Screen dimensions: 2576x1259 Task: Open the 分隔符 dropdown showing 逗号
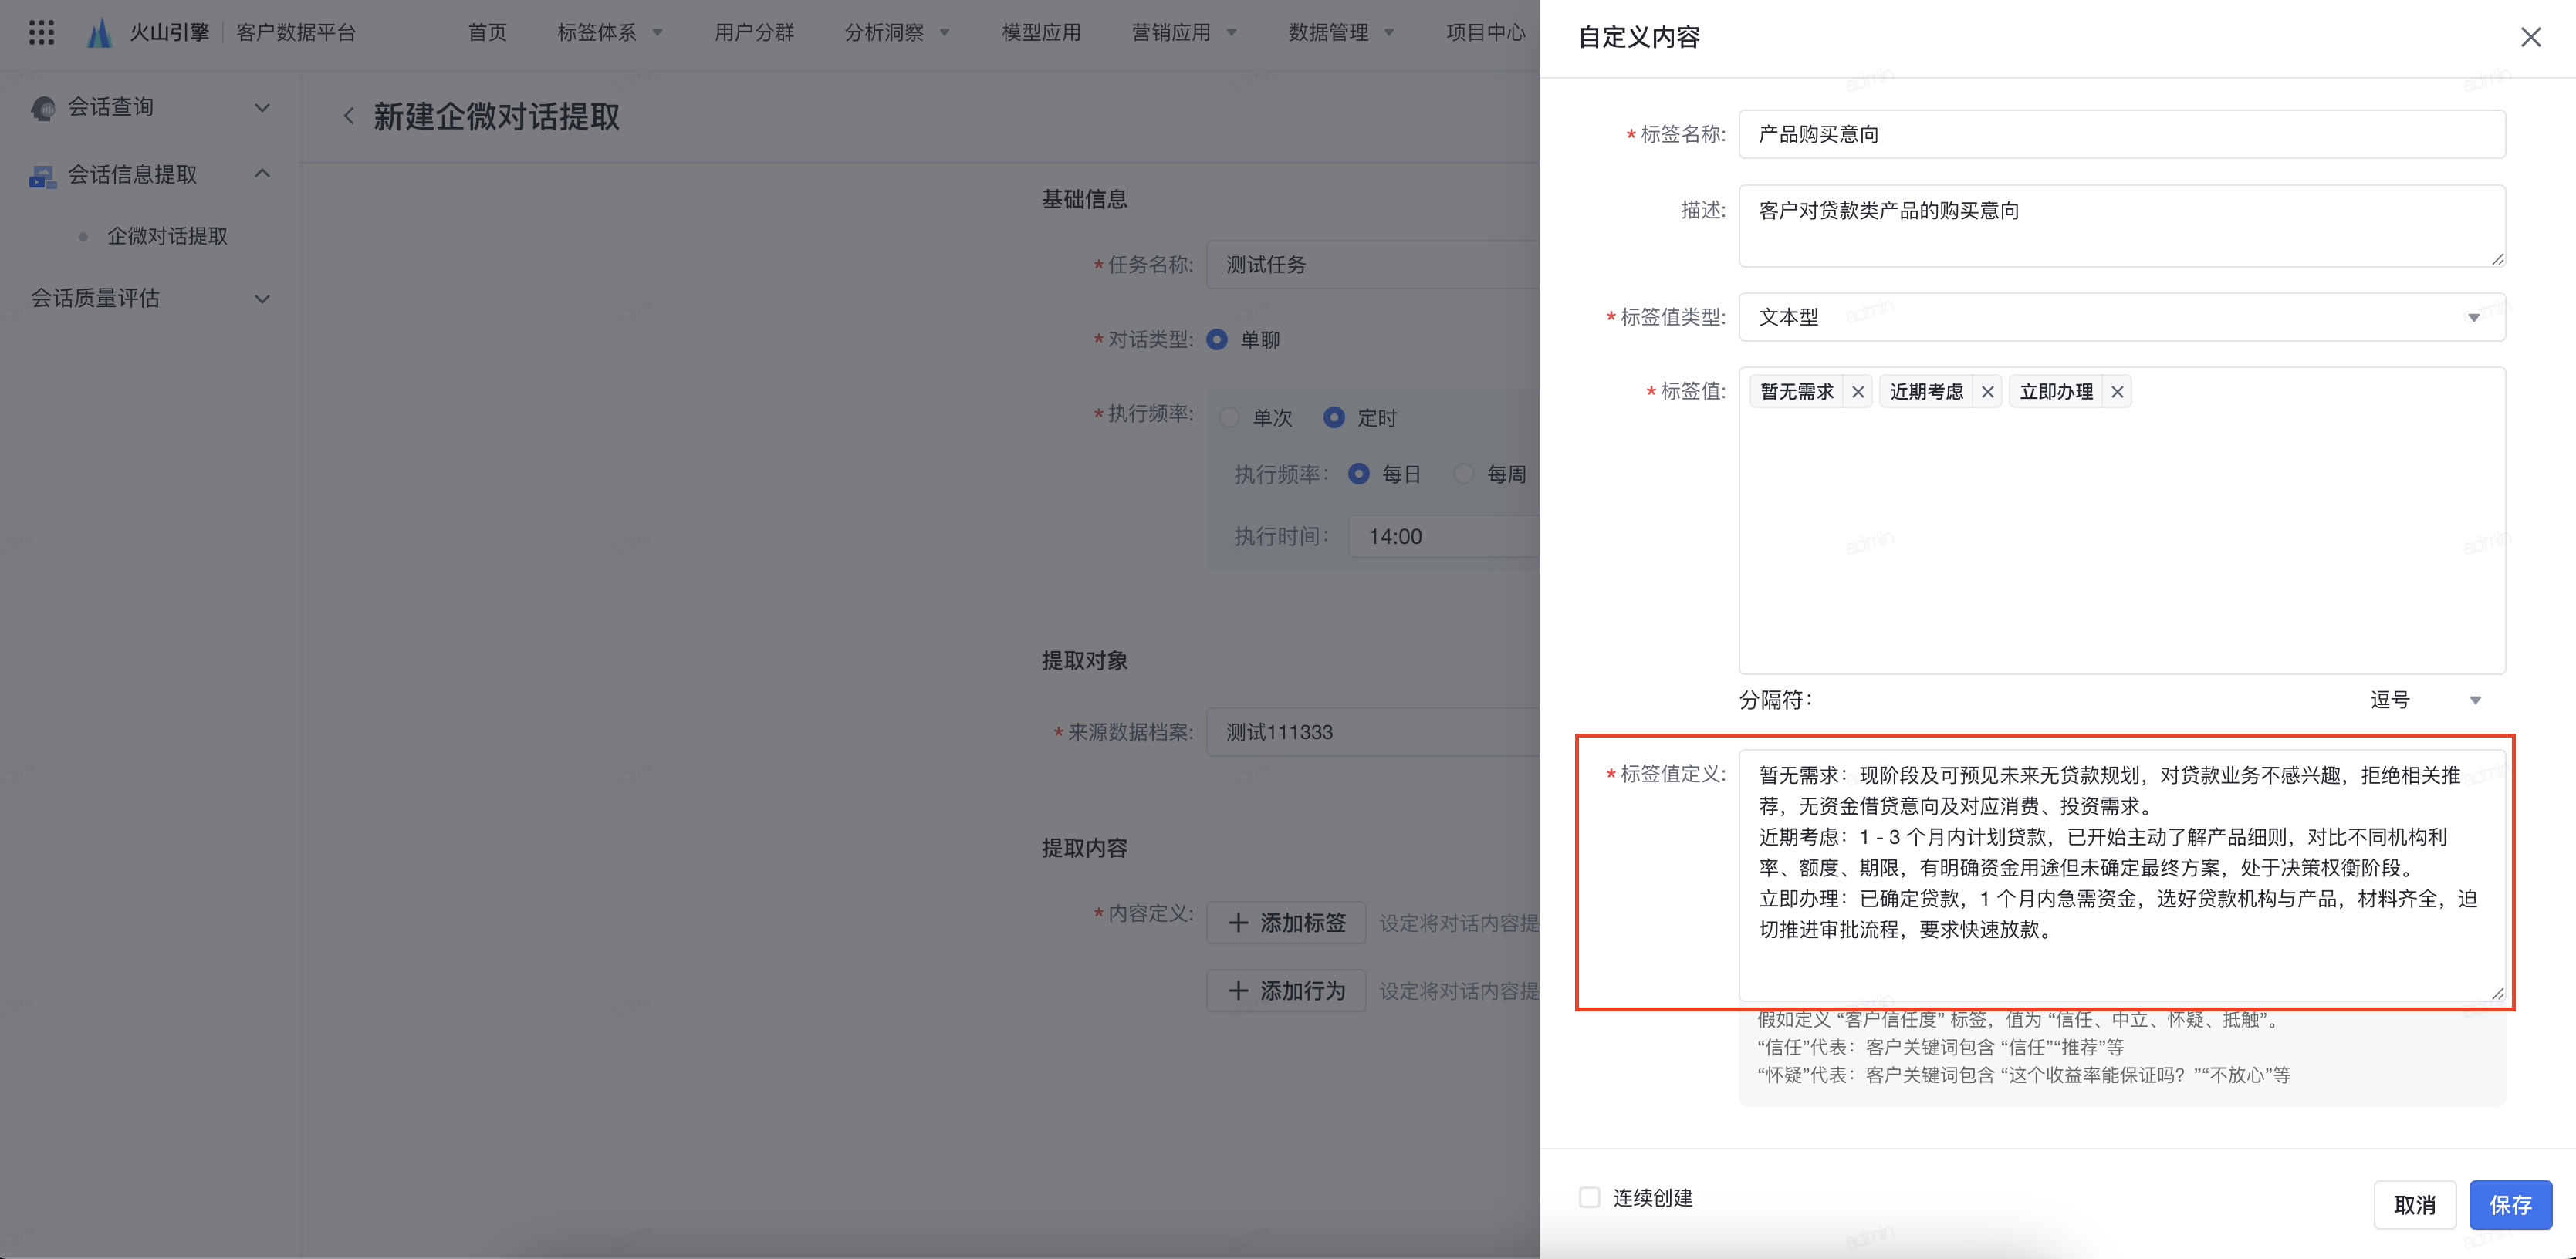(x=2425, y=700)
